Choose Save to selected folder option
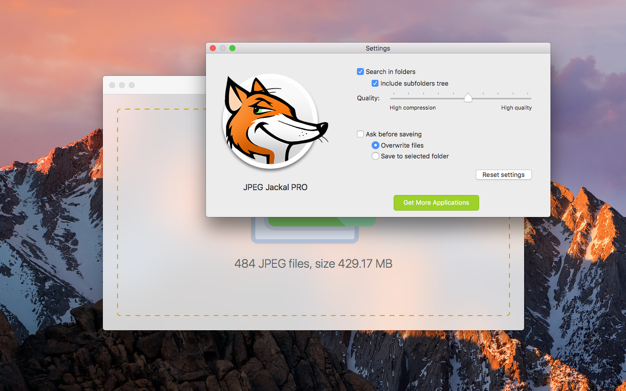The image size is (626, 391). coord(375,156)
